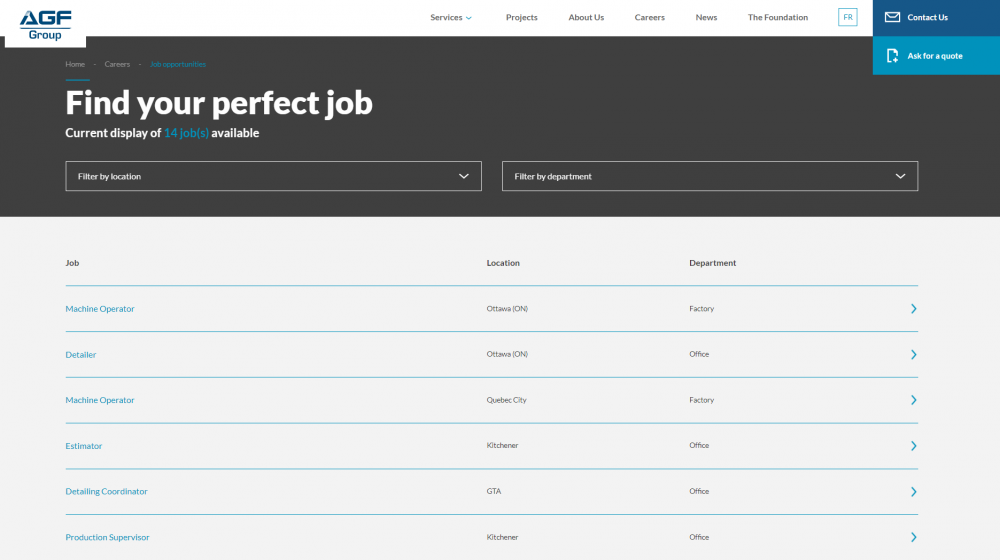Click the Home breadcrumb link
The width and height of the screenshot is (1000, 560).
click(75, 64)
